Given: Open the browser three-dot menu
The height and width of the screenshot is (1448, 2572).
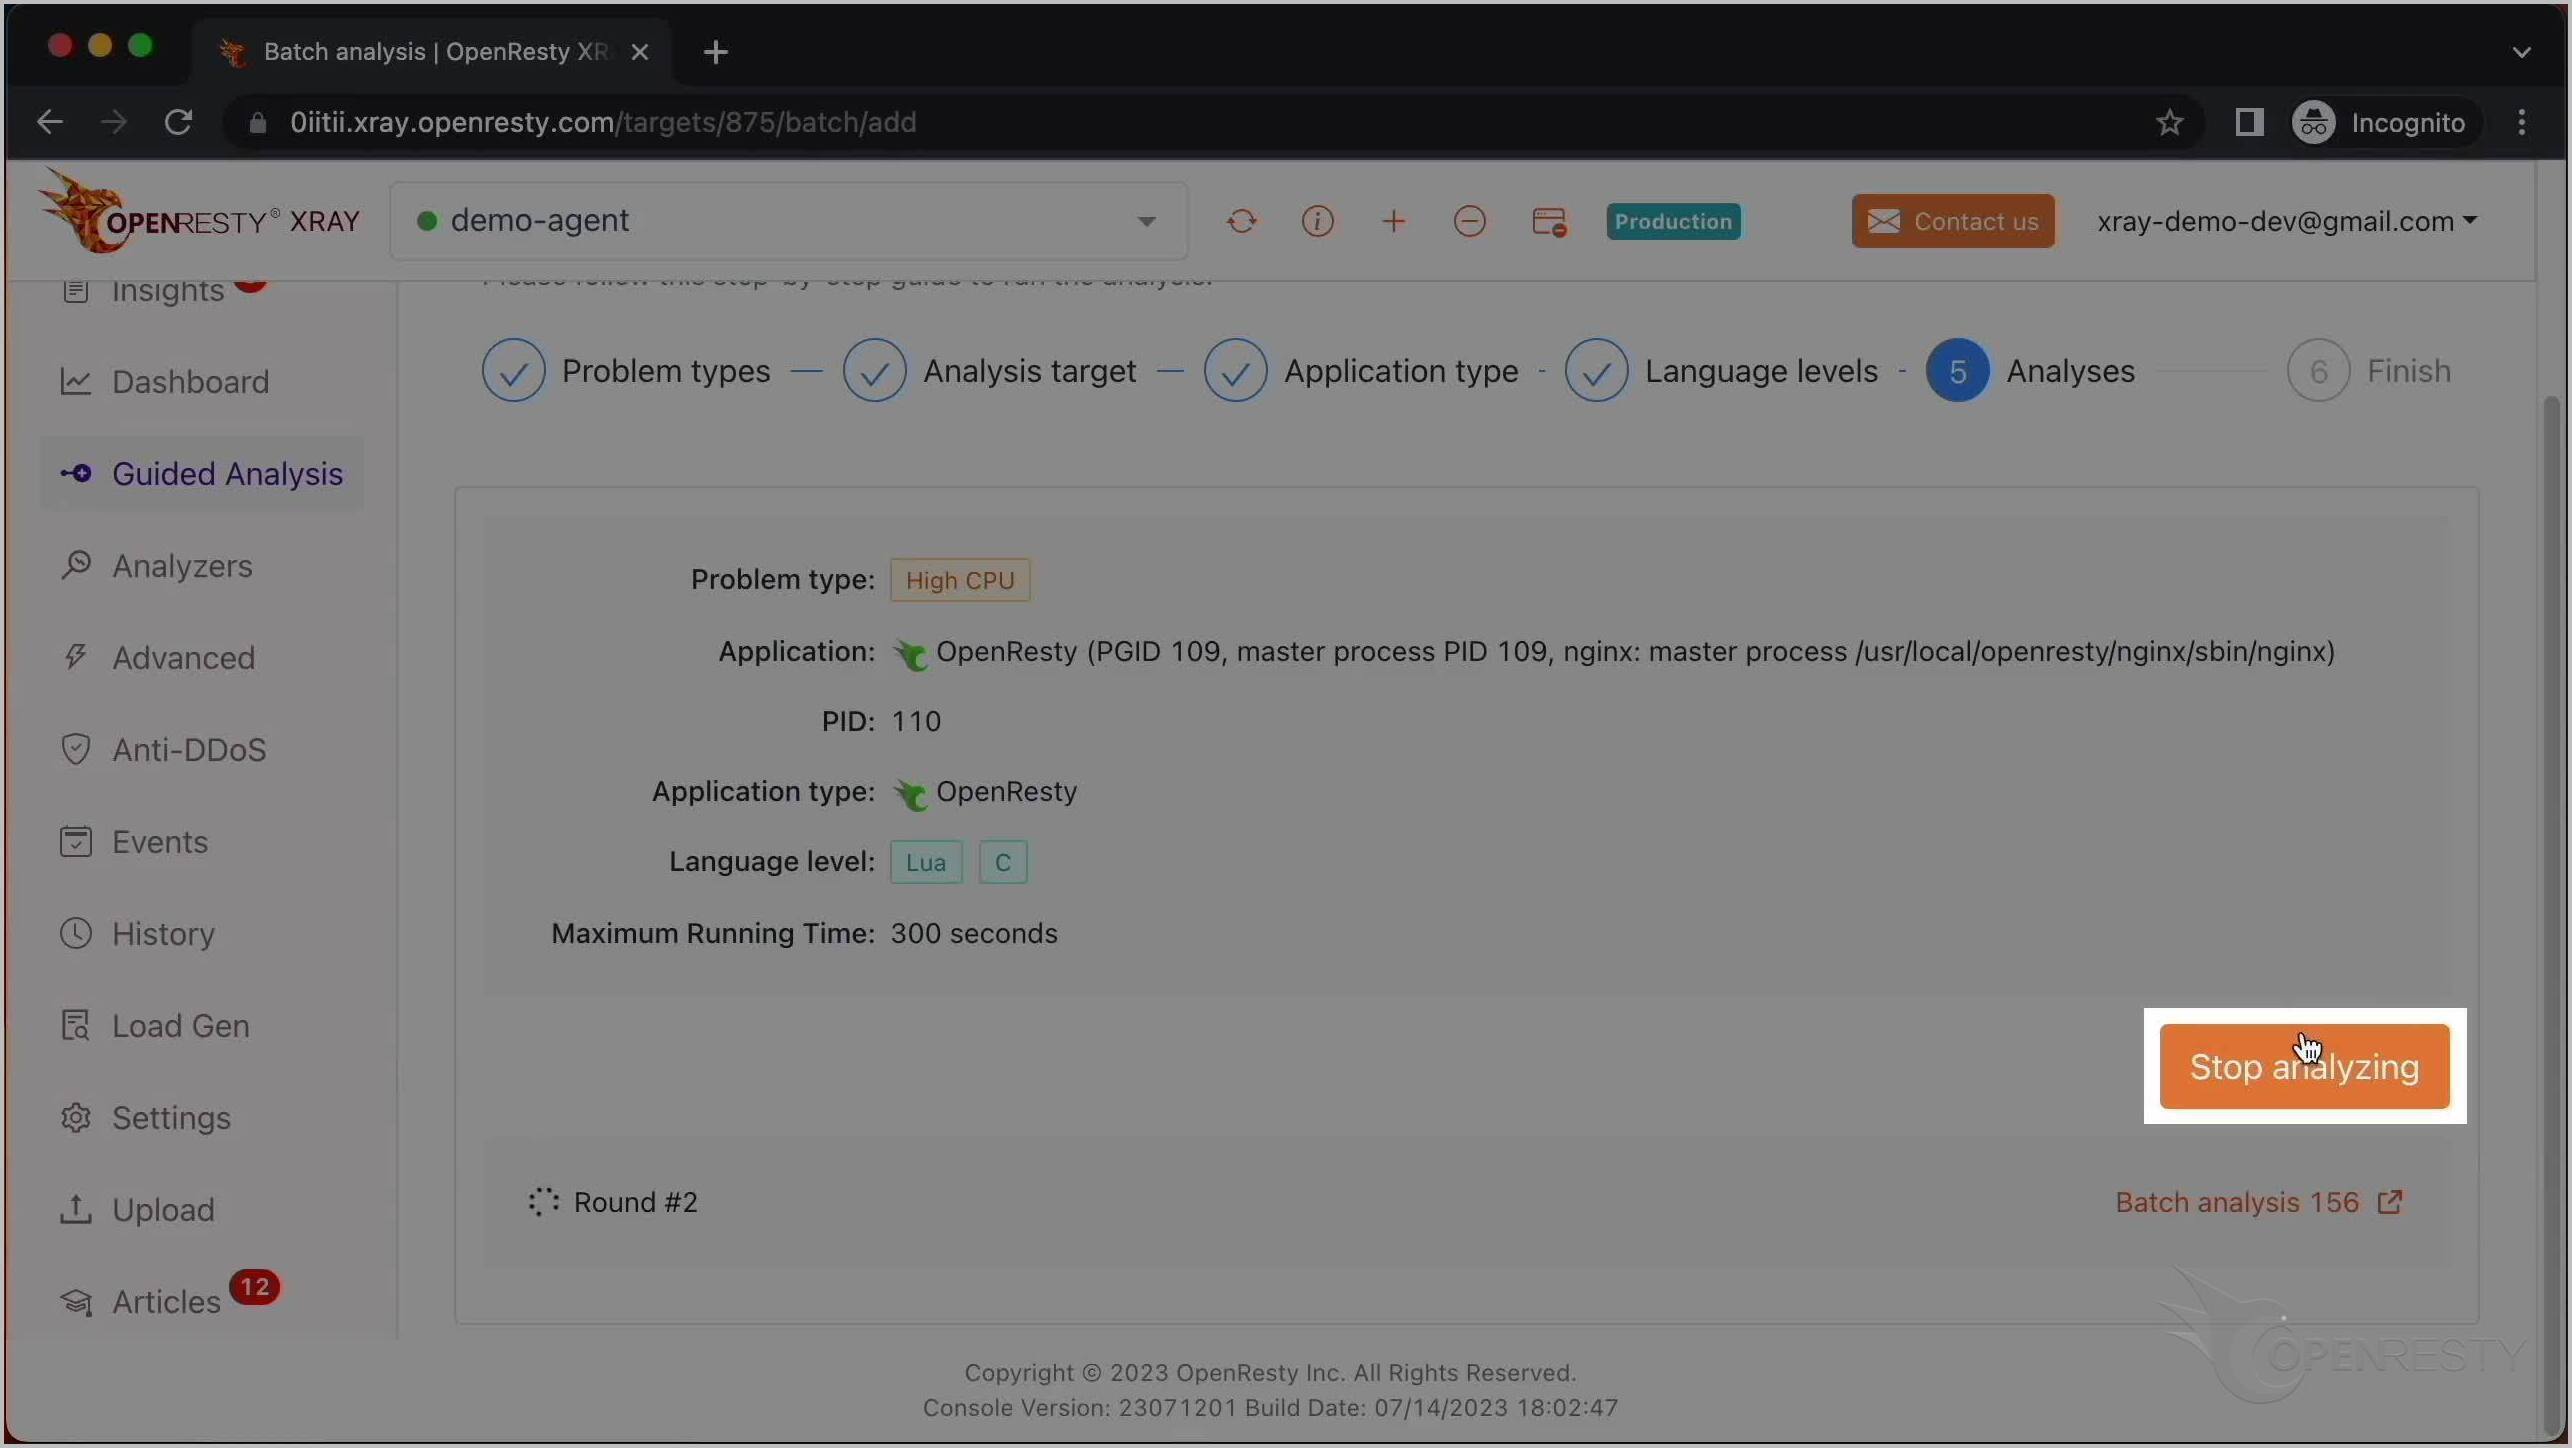Looking at the screenshot, I should [x=2522, y=122].
